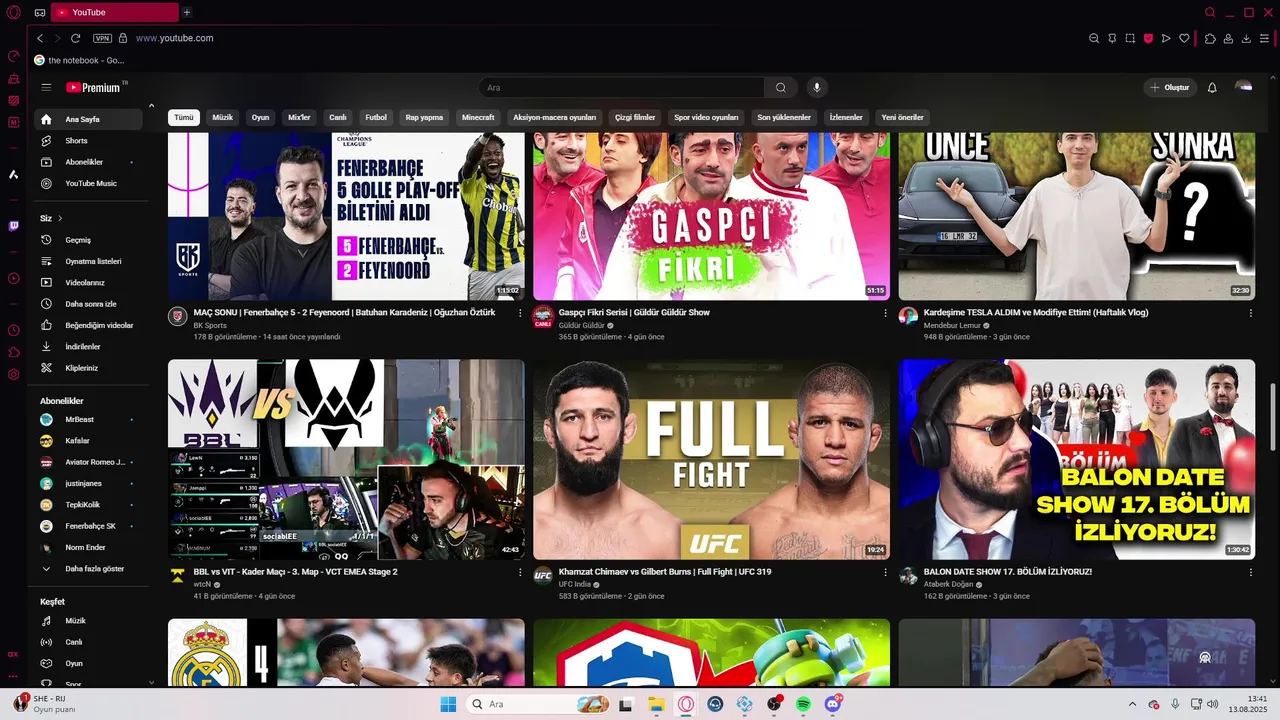Open Geçmiş watch history
This screenshot has width=1280, height=720.
tap(88, 240)
